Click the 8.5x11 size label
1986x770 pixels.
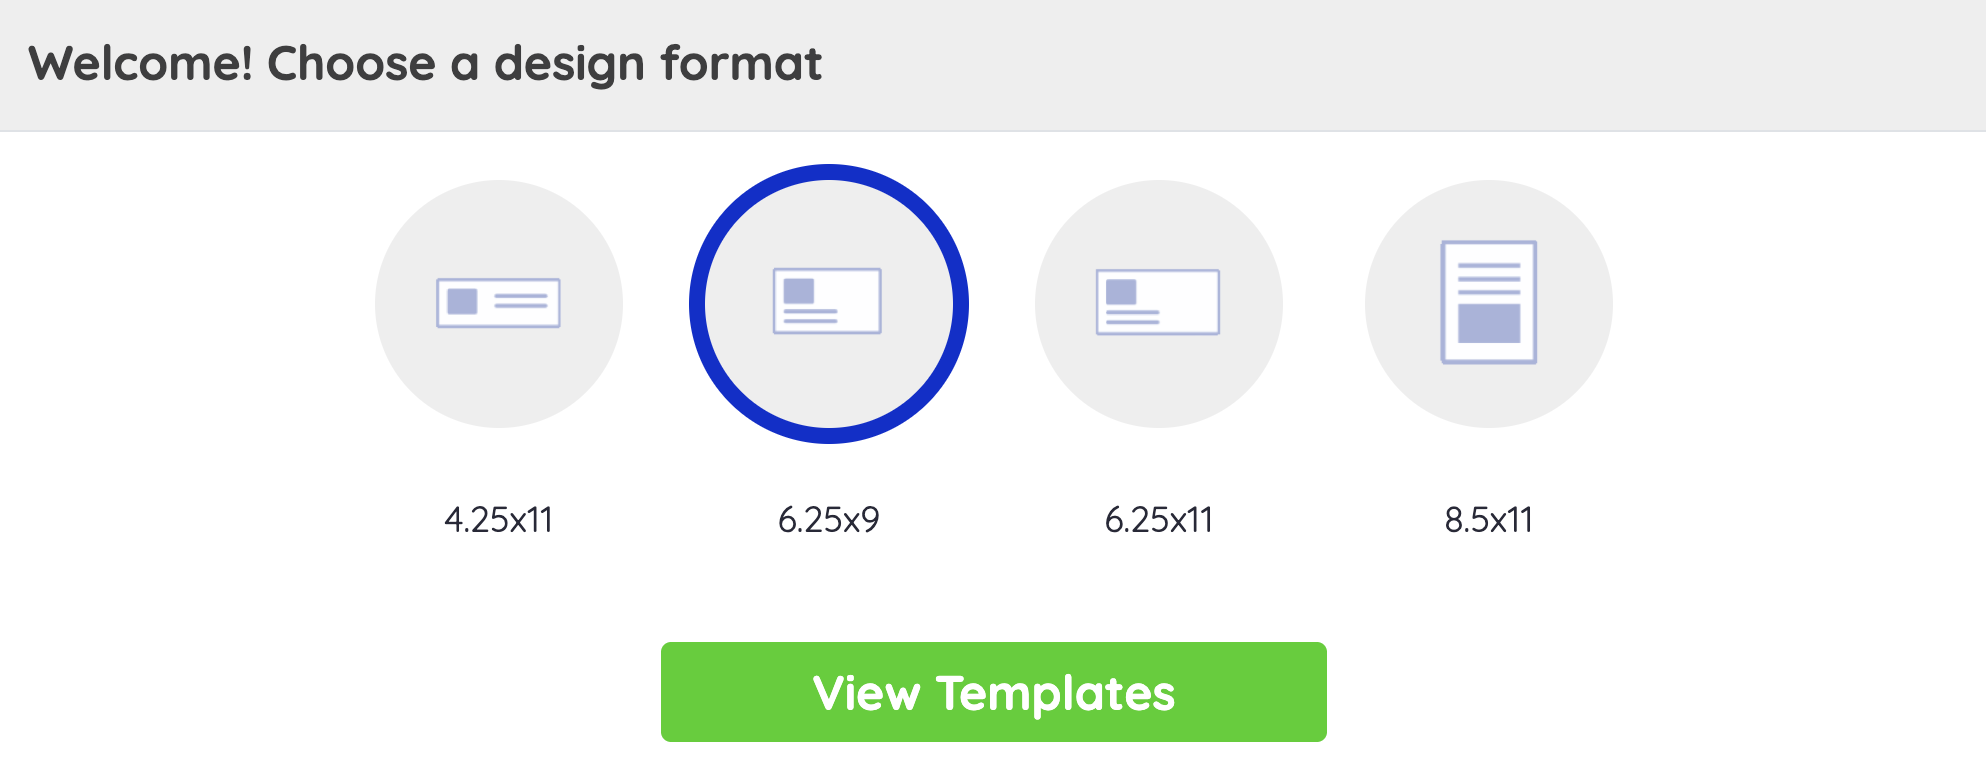point(1488,520)
